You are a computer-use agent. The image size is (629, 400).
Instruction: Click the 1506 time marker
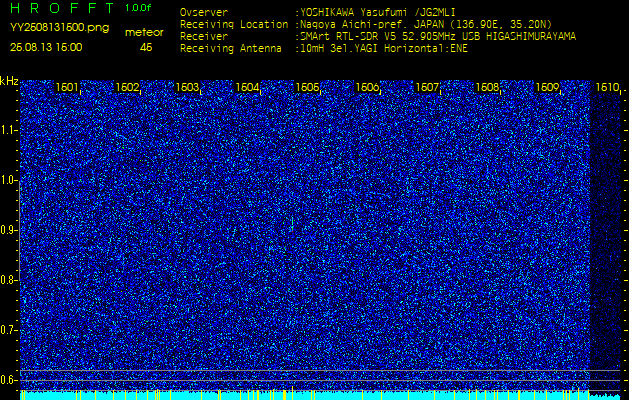point(367,87)
